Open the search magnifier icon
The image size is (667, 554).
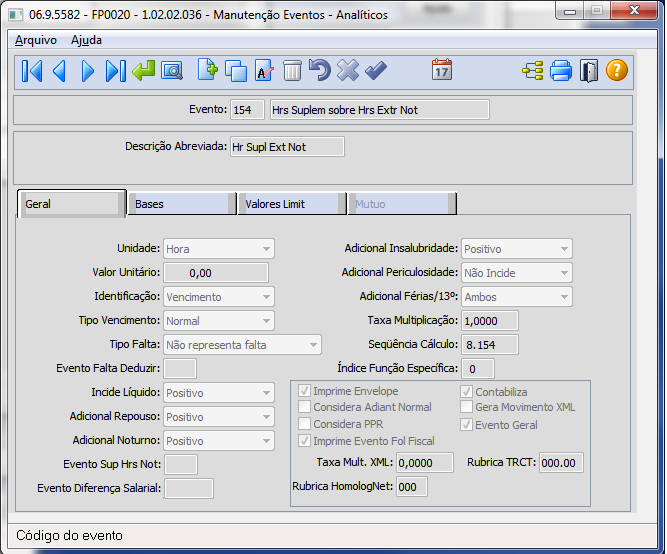[172, 71]
